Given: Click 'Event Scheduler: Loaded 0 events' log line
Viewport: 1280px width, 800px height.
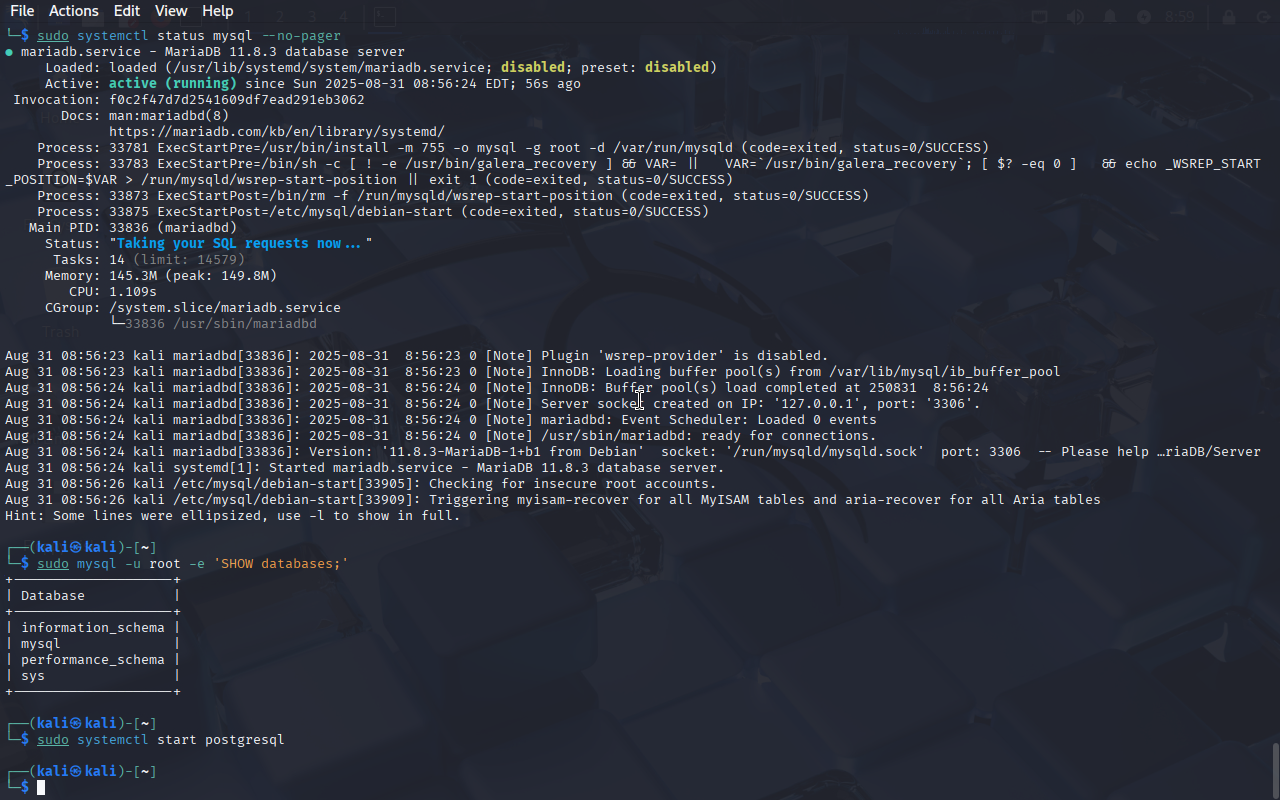Looking at the screenshot, I should pos(441,420).
